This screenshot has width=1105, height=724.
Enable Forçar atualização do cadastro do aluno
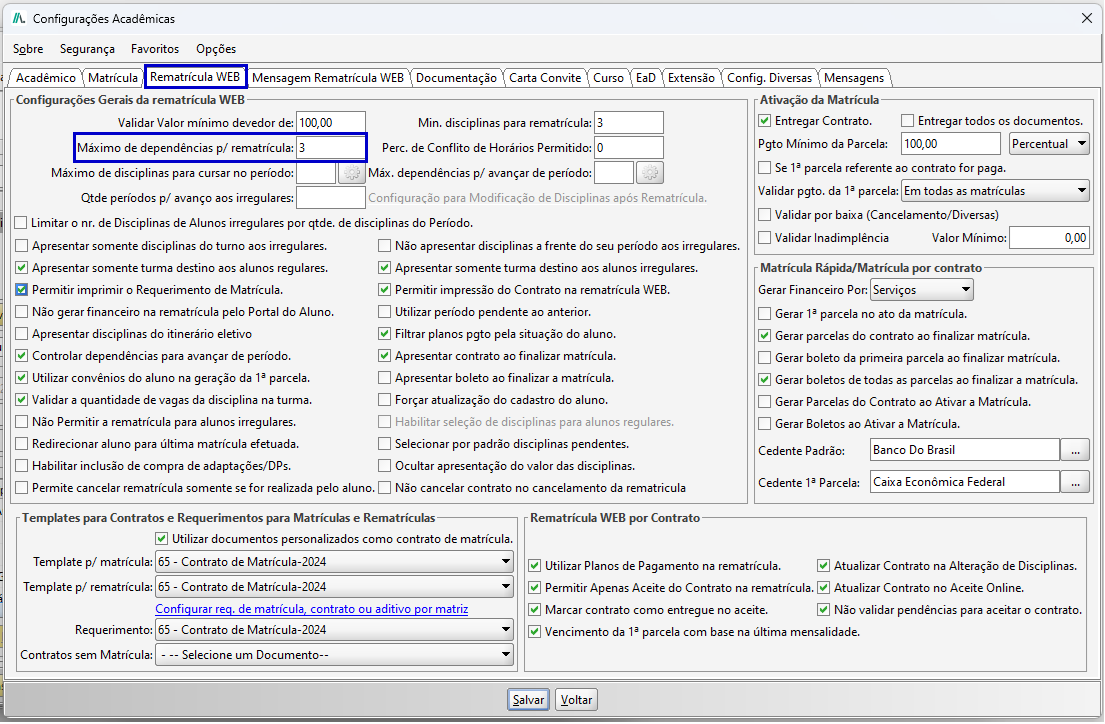pyautogui.click(x=385, y=400)
